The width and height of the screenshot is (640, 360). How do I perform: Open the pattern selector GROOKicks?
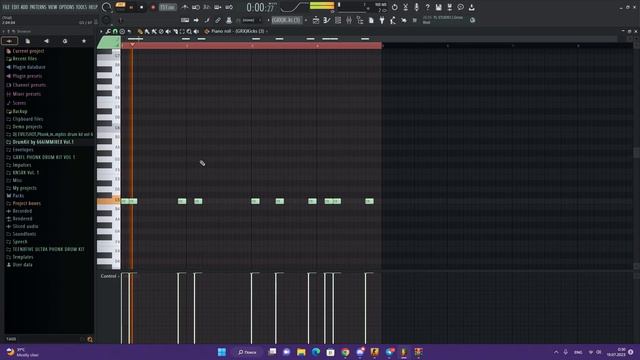[287, 20]
